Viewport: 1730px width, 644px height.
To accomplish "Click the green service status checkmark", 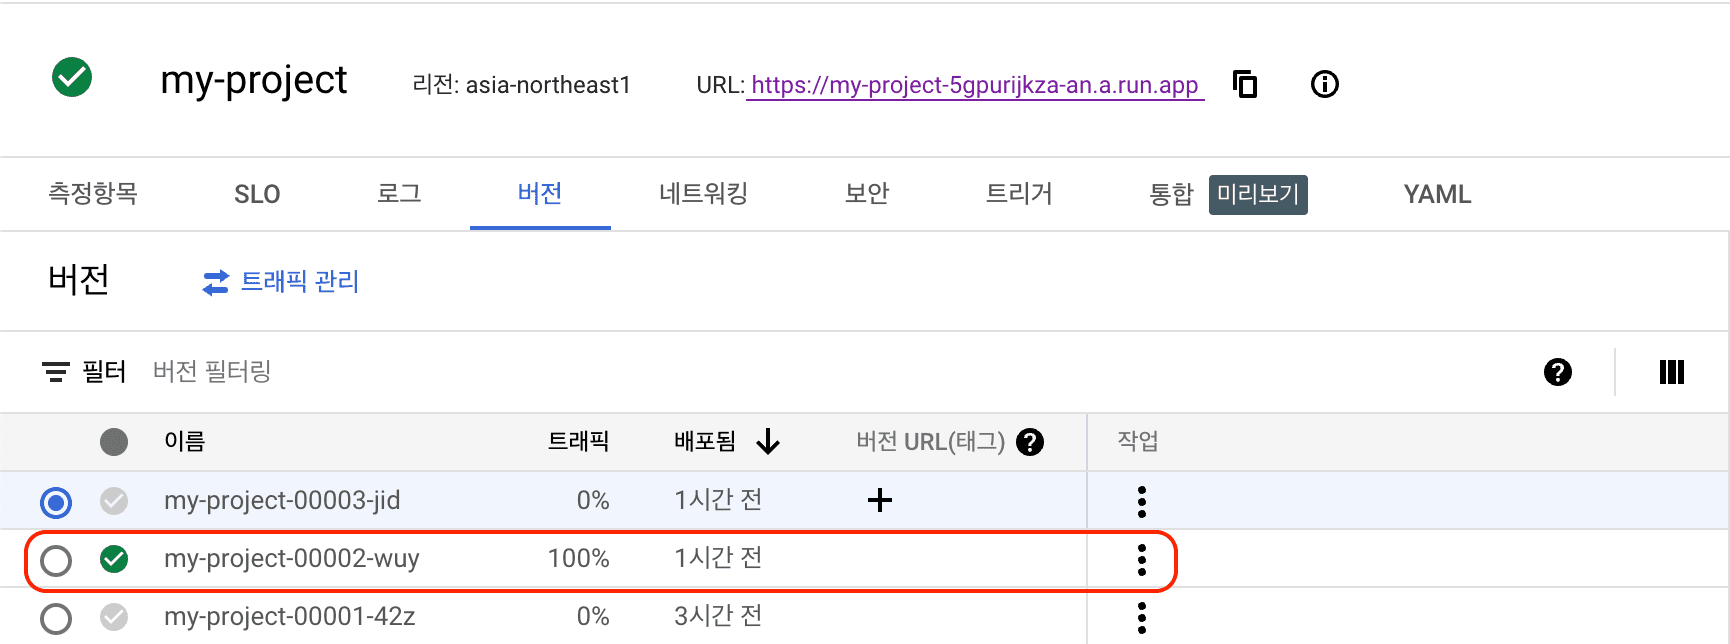I will [x=72, y=77].
